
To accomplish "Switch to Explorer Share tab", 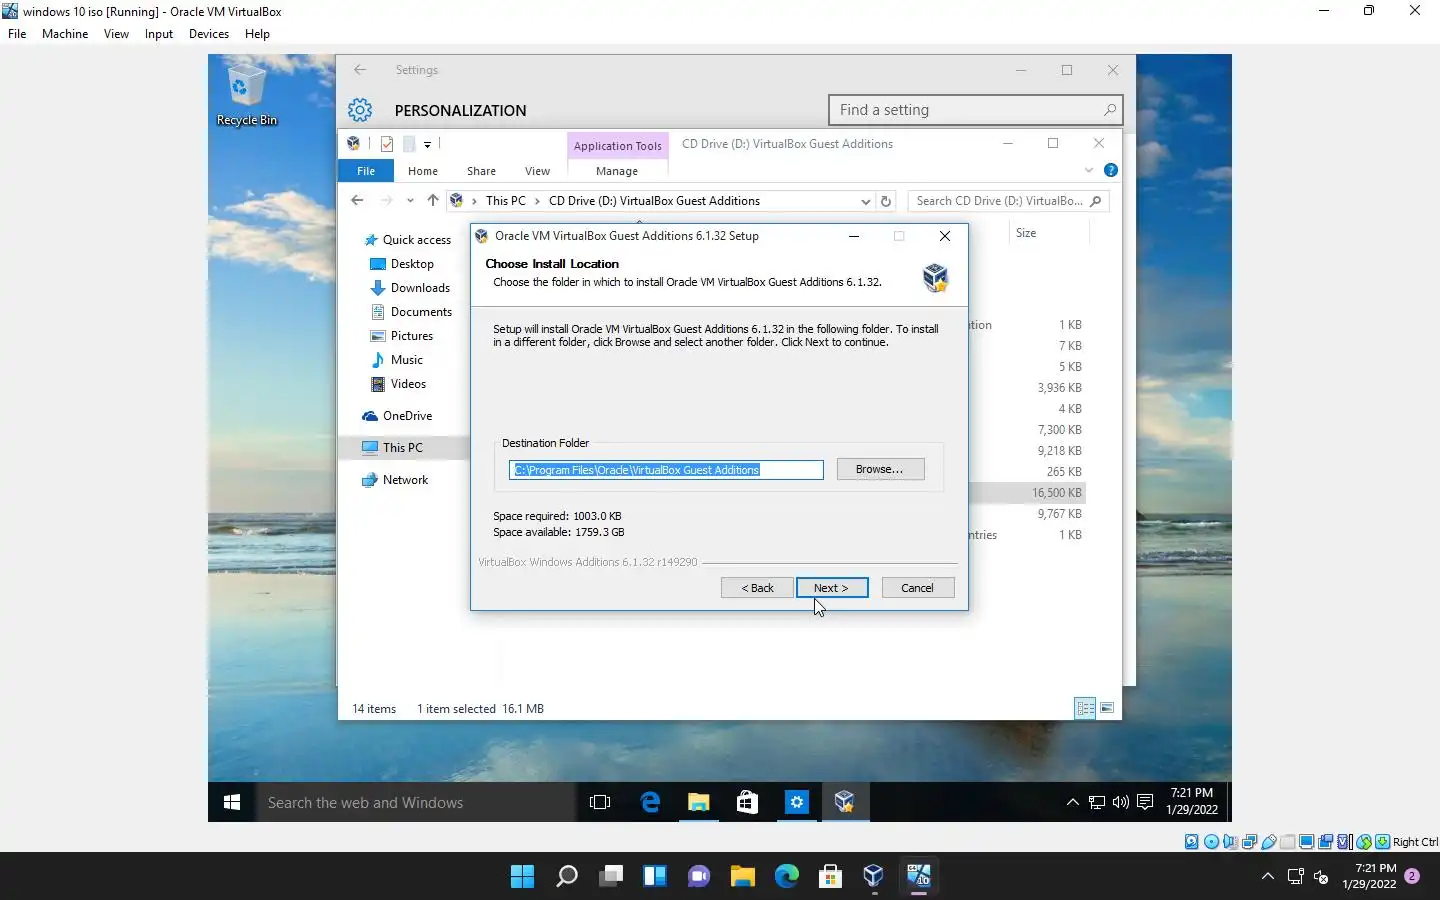I will click(481, 171).
